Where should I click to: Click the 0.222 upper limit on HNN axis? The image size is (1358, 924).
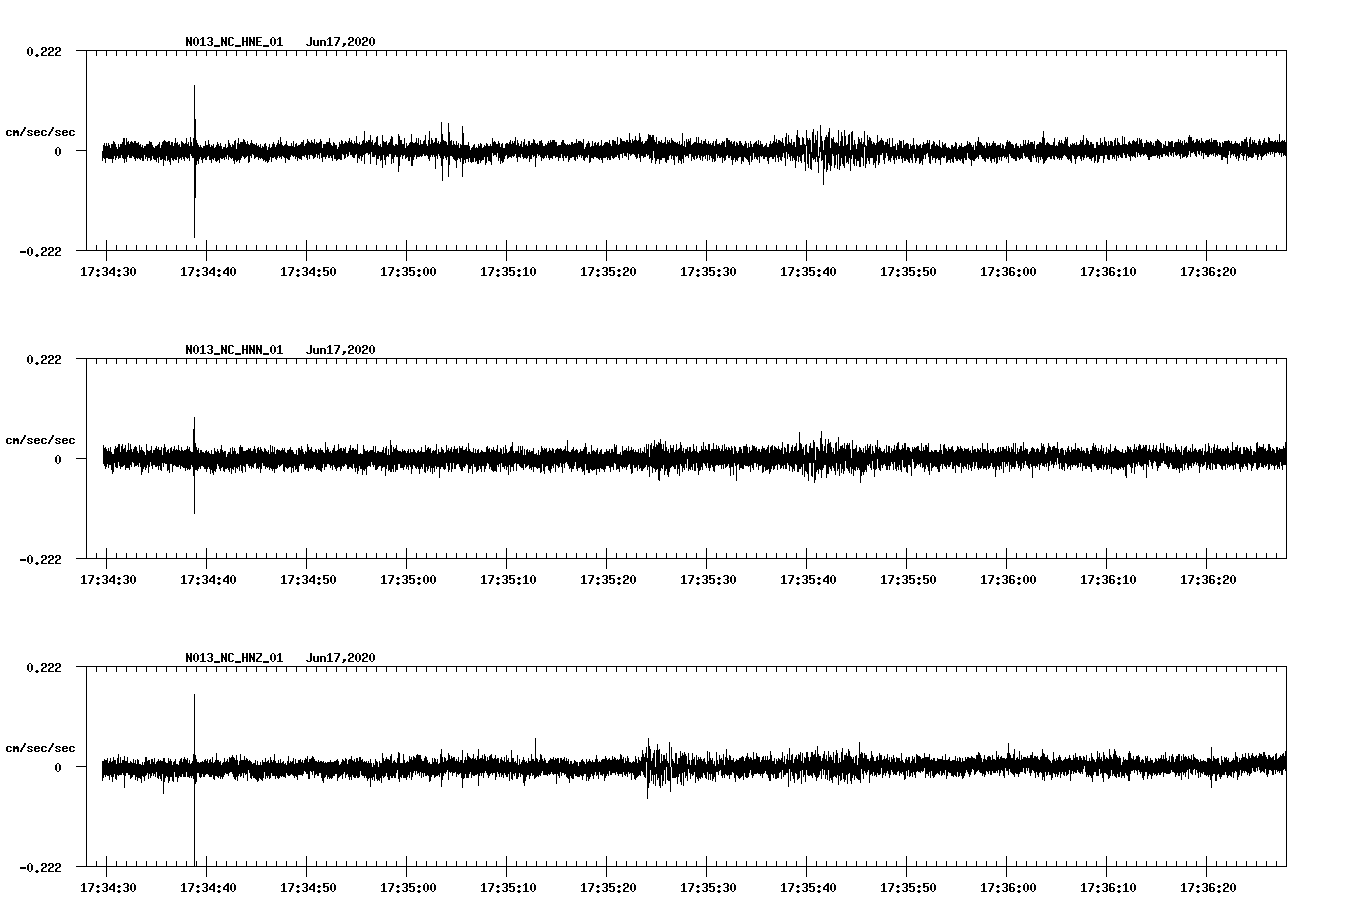44,359
